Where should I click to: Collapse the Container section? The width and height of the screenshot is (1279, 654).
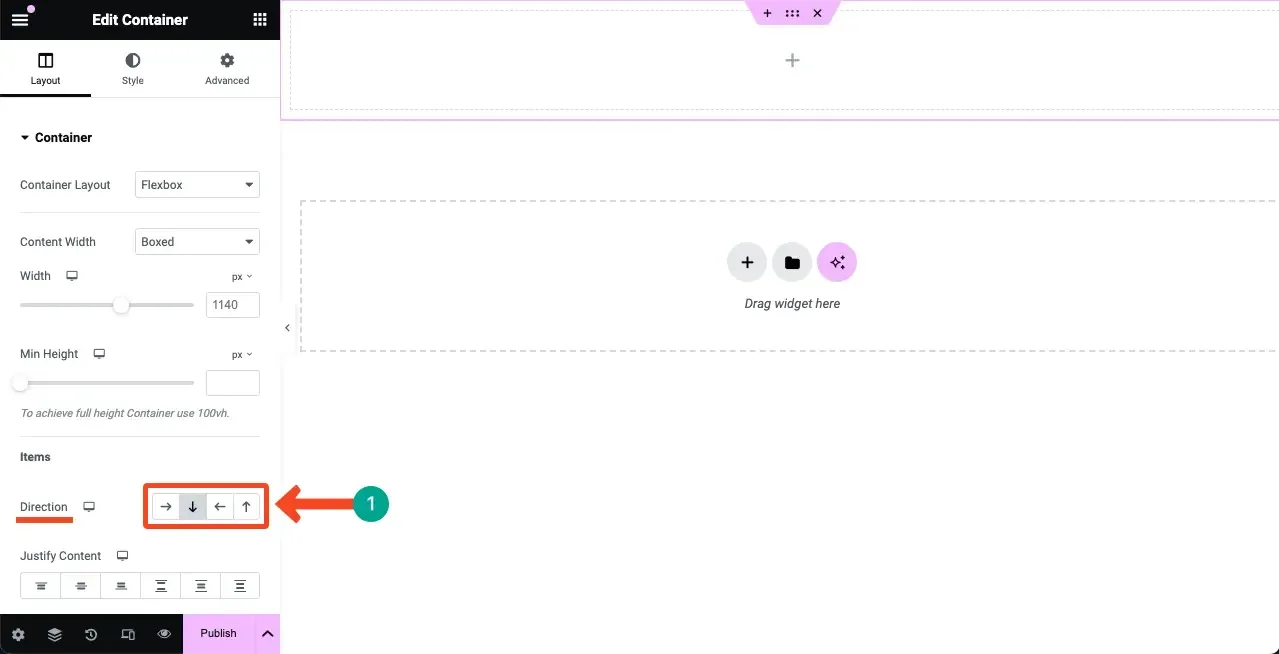[56, 138]
